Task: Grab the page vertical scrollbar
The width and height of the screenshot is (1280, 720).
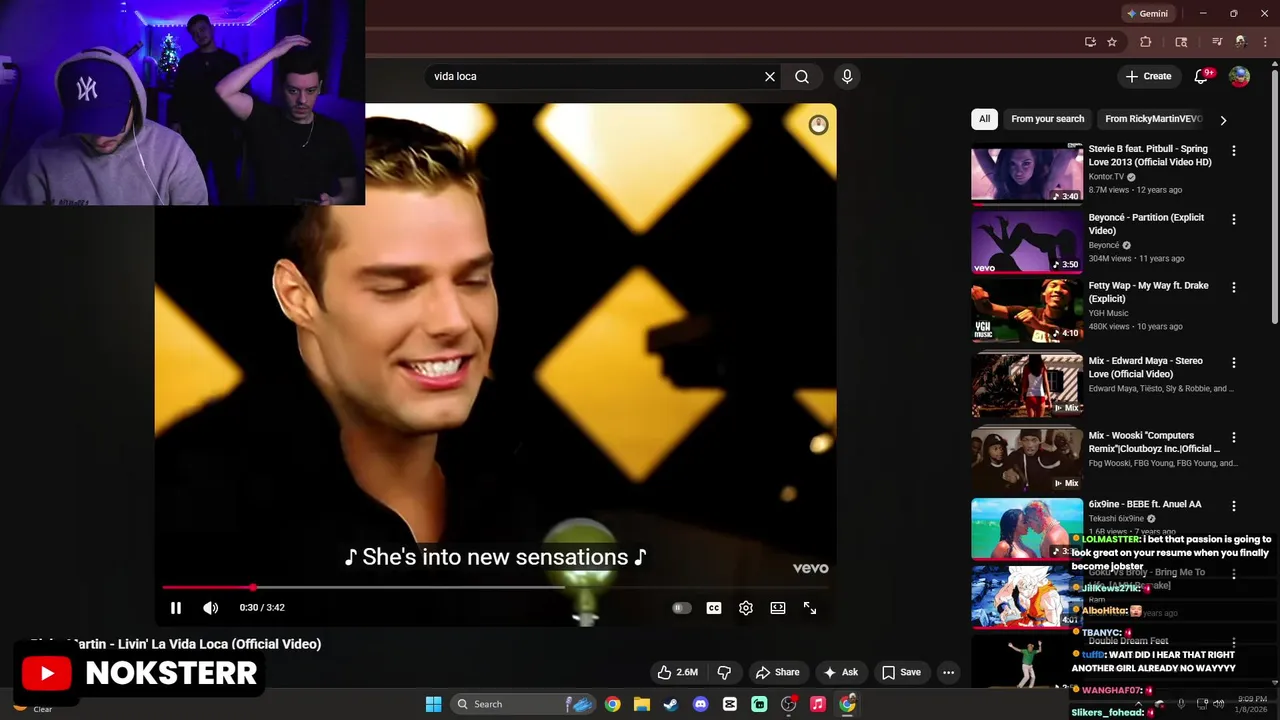Action: pos(1274,195)
